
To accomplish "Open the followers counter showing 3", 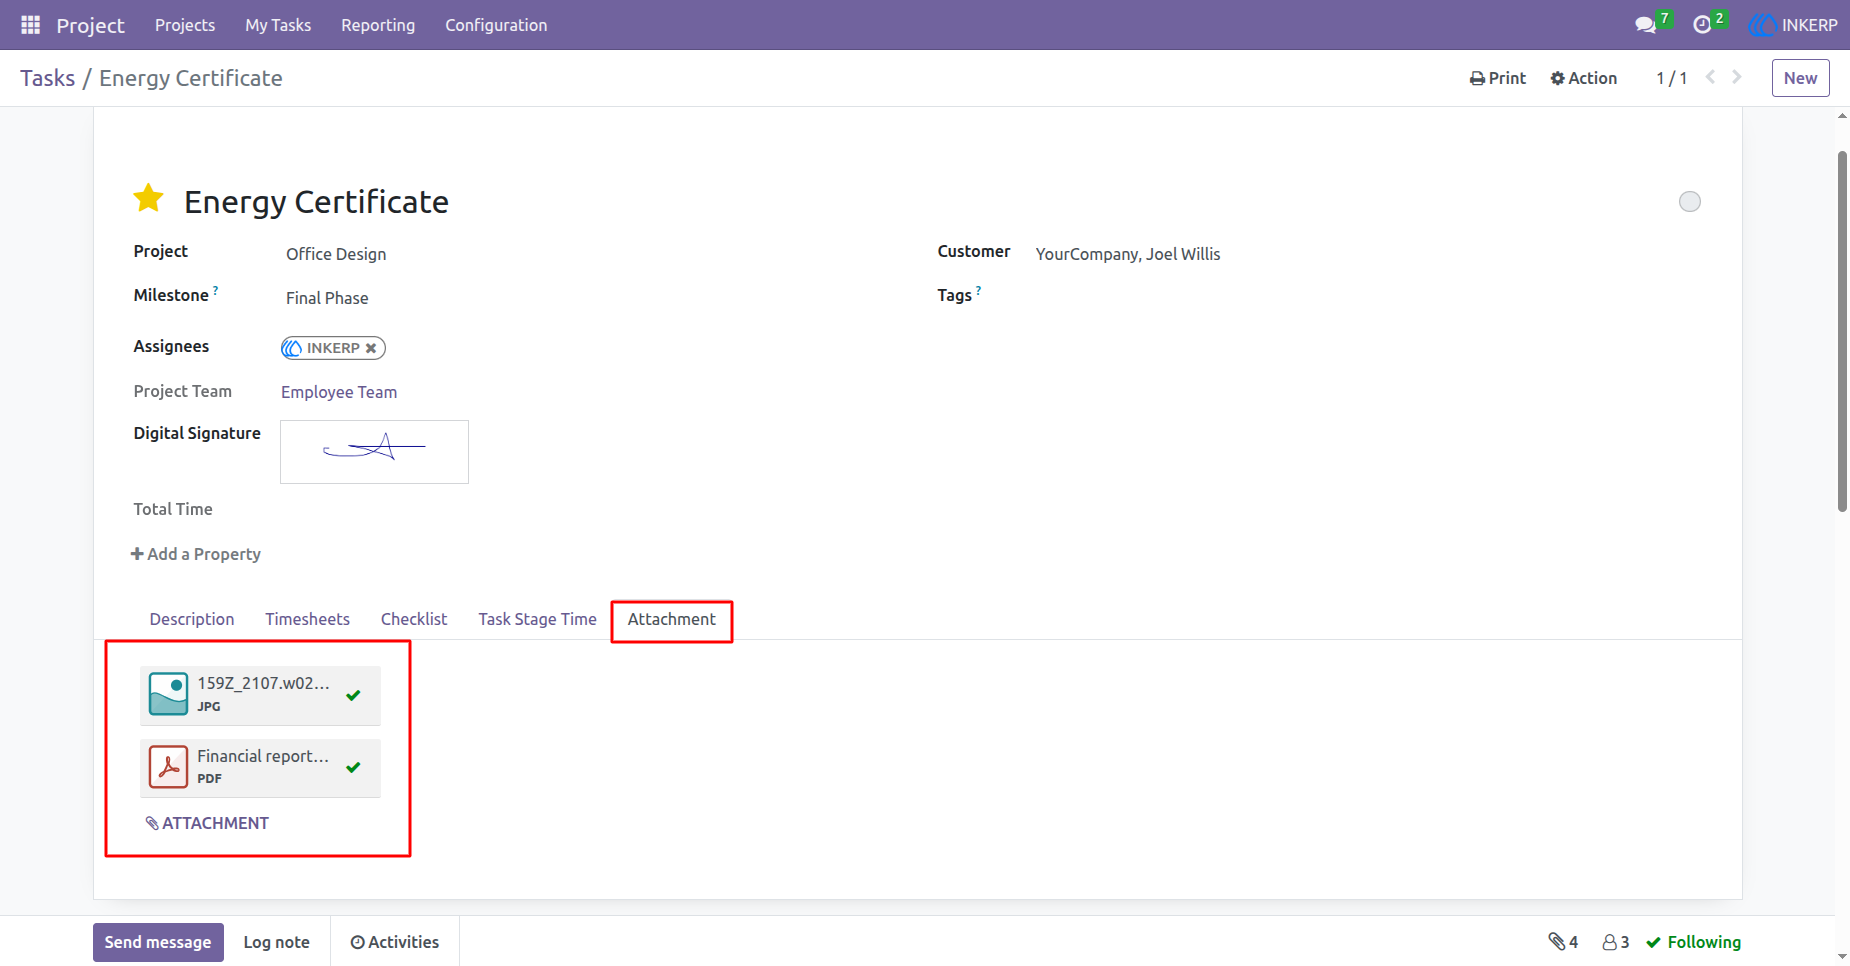I will tap(1616, 942).
